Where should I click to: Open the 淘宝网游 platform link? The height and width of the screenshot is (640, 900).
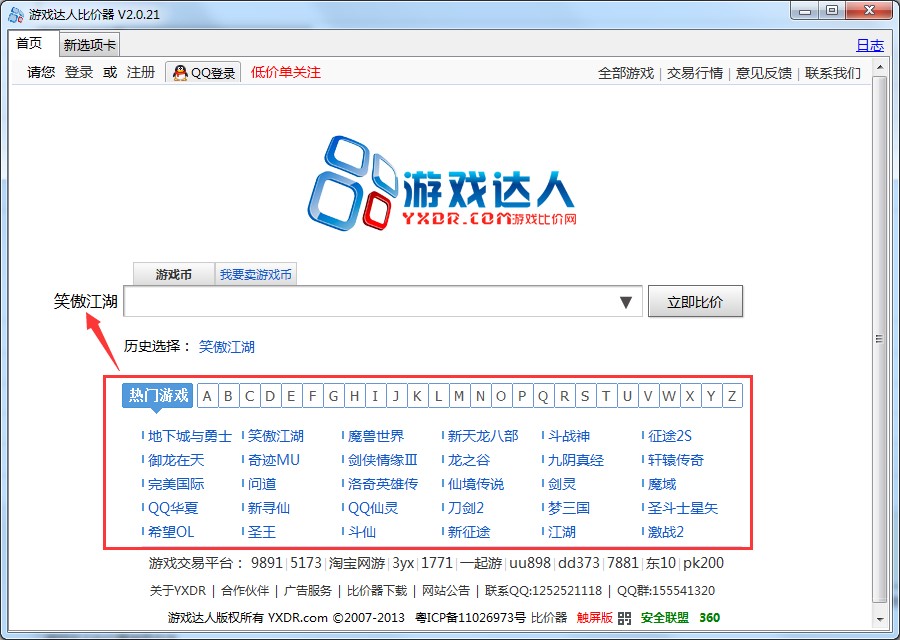[x=356, y=563]
